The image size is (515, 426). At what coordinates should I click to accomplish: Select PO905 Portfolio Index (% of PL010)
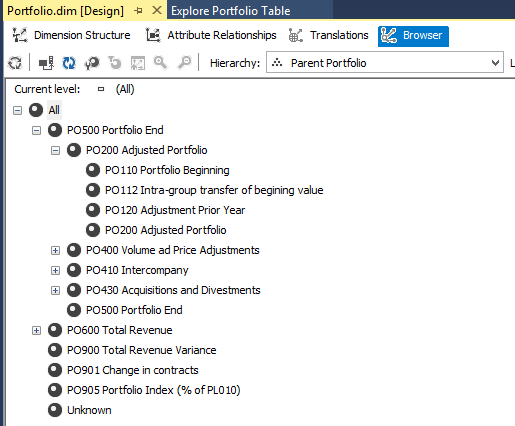pyautogui.click(x=154, y=390)
